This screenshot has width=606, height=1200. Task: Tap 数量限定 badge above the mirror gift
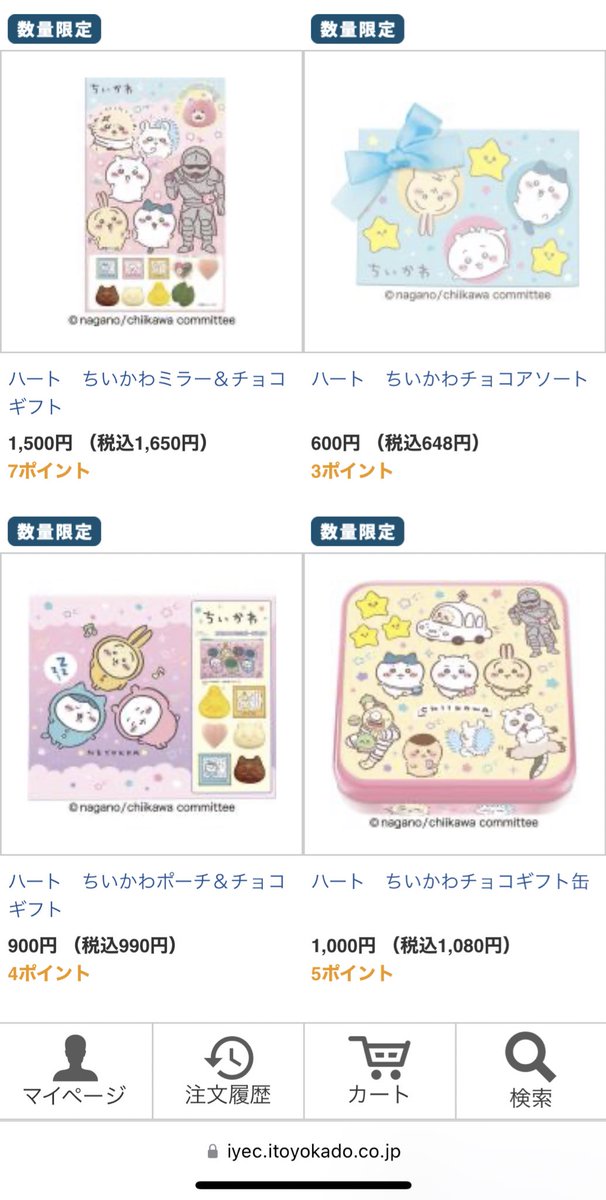click(56, 29)
